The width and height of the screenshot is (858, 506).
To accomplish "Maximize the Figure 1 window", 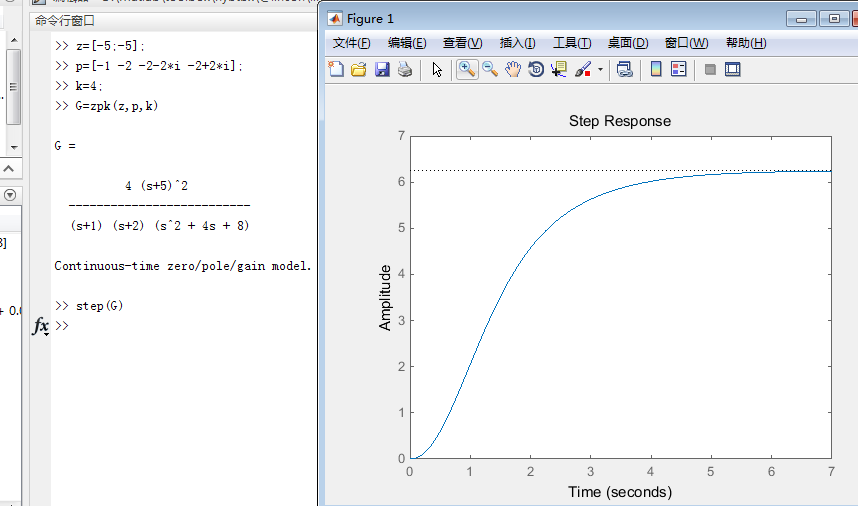I will coord(834,19).
